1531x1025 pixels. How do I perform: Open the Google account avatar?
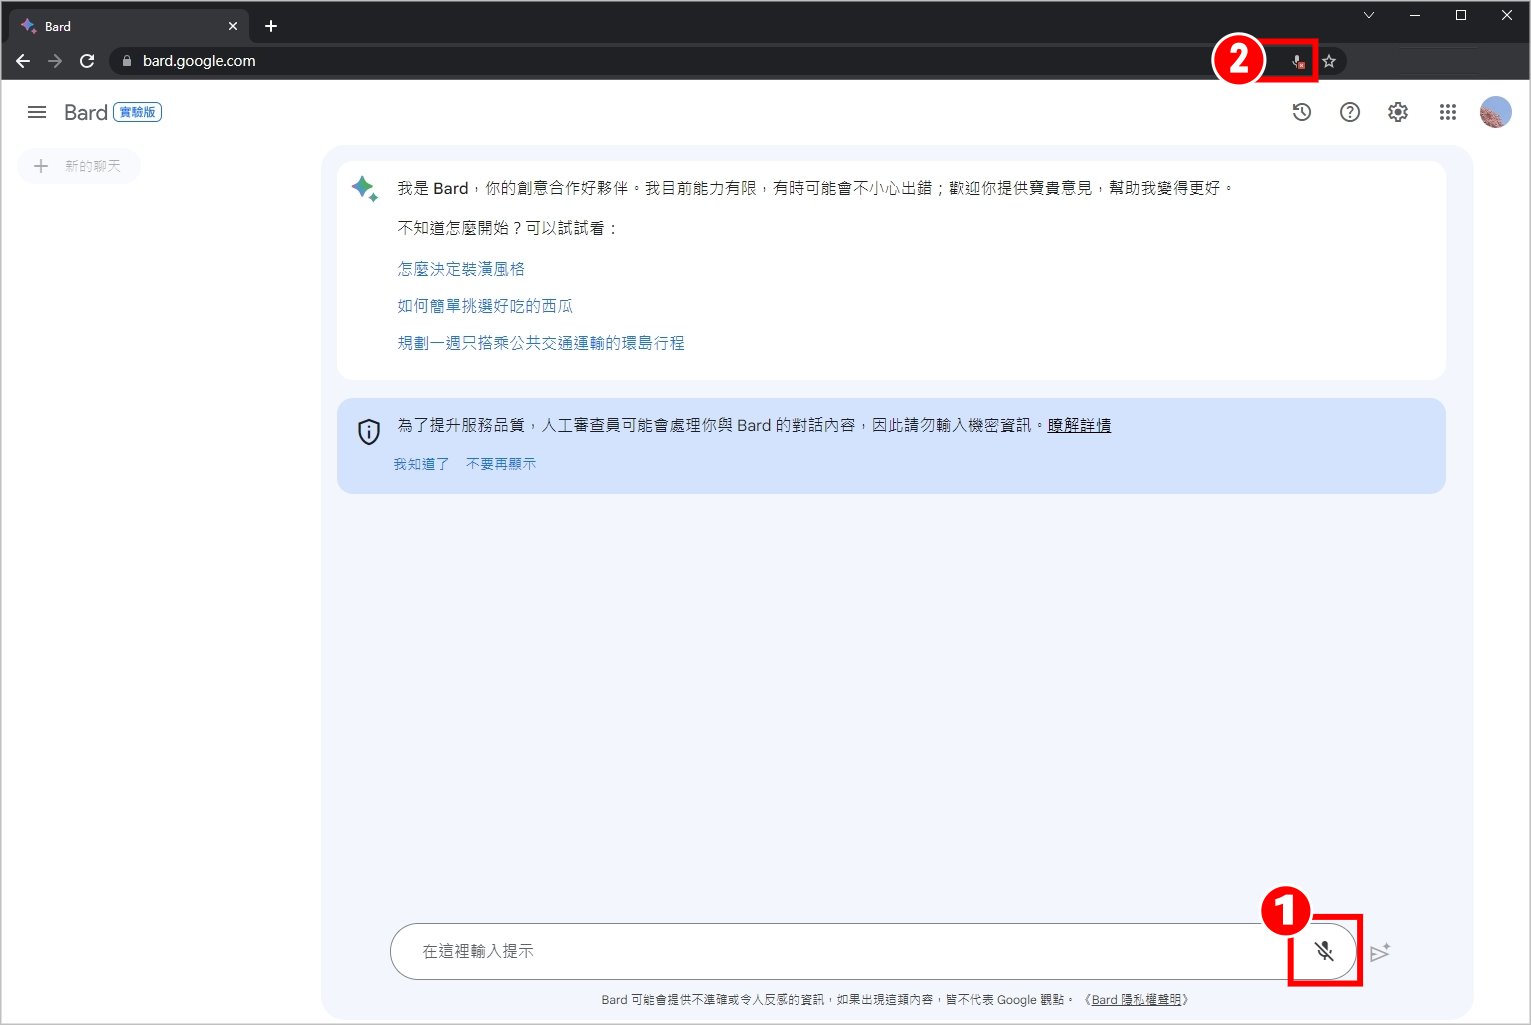click(1495, 112)
